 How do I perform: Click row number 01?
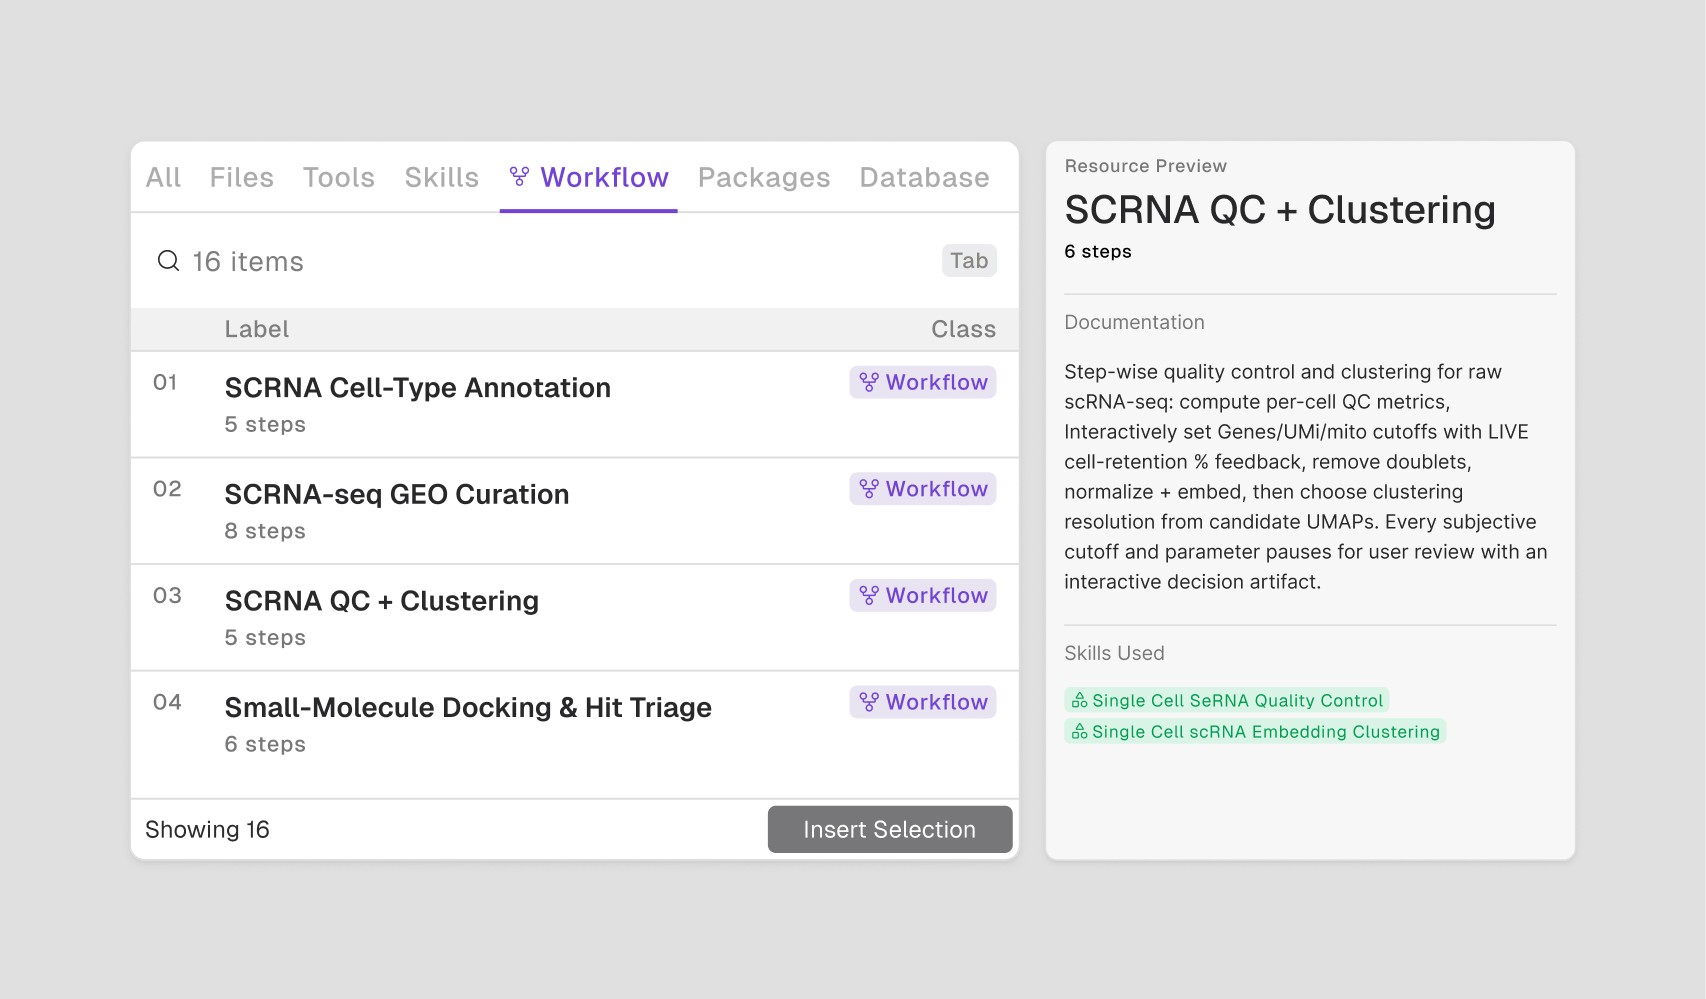pyautogui.click(x=165, y=382)
